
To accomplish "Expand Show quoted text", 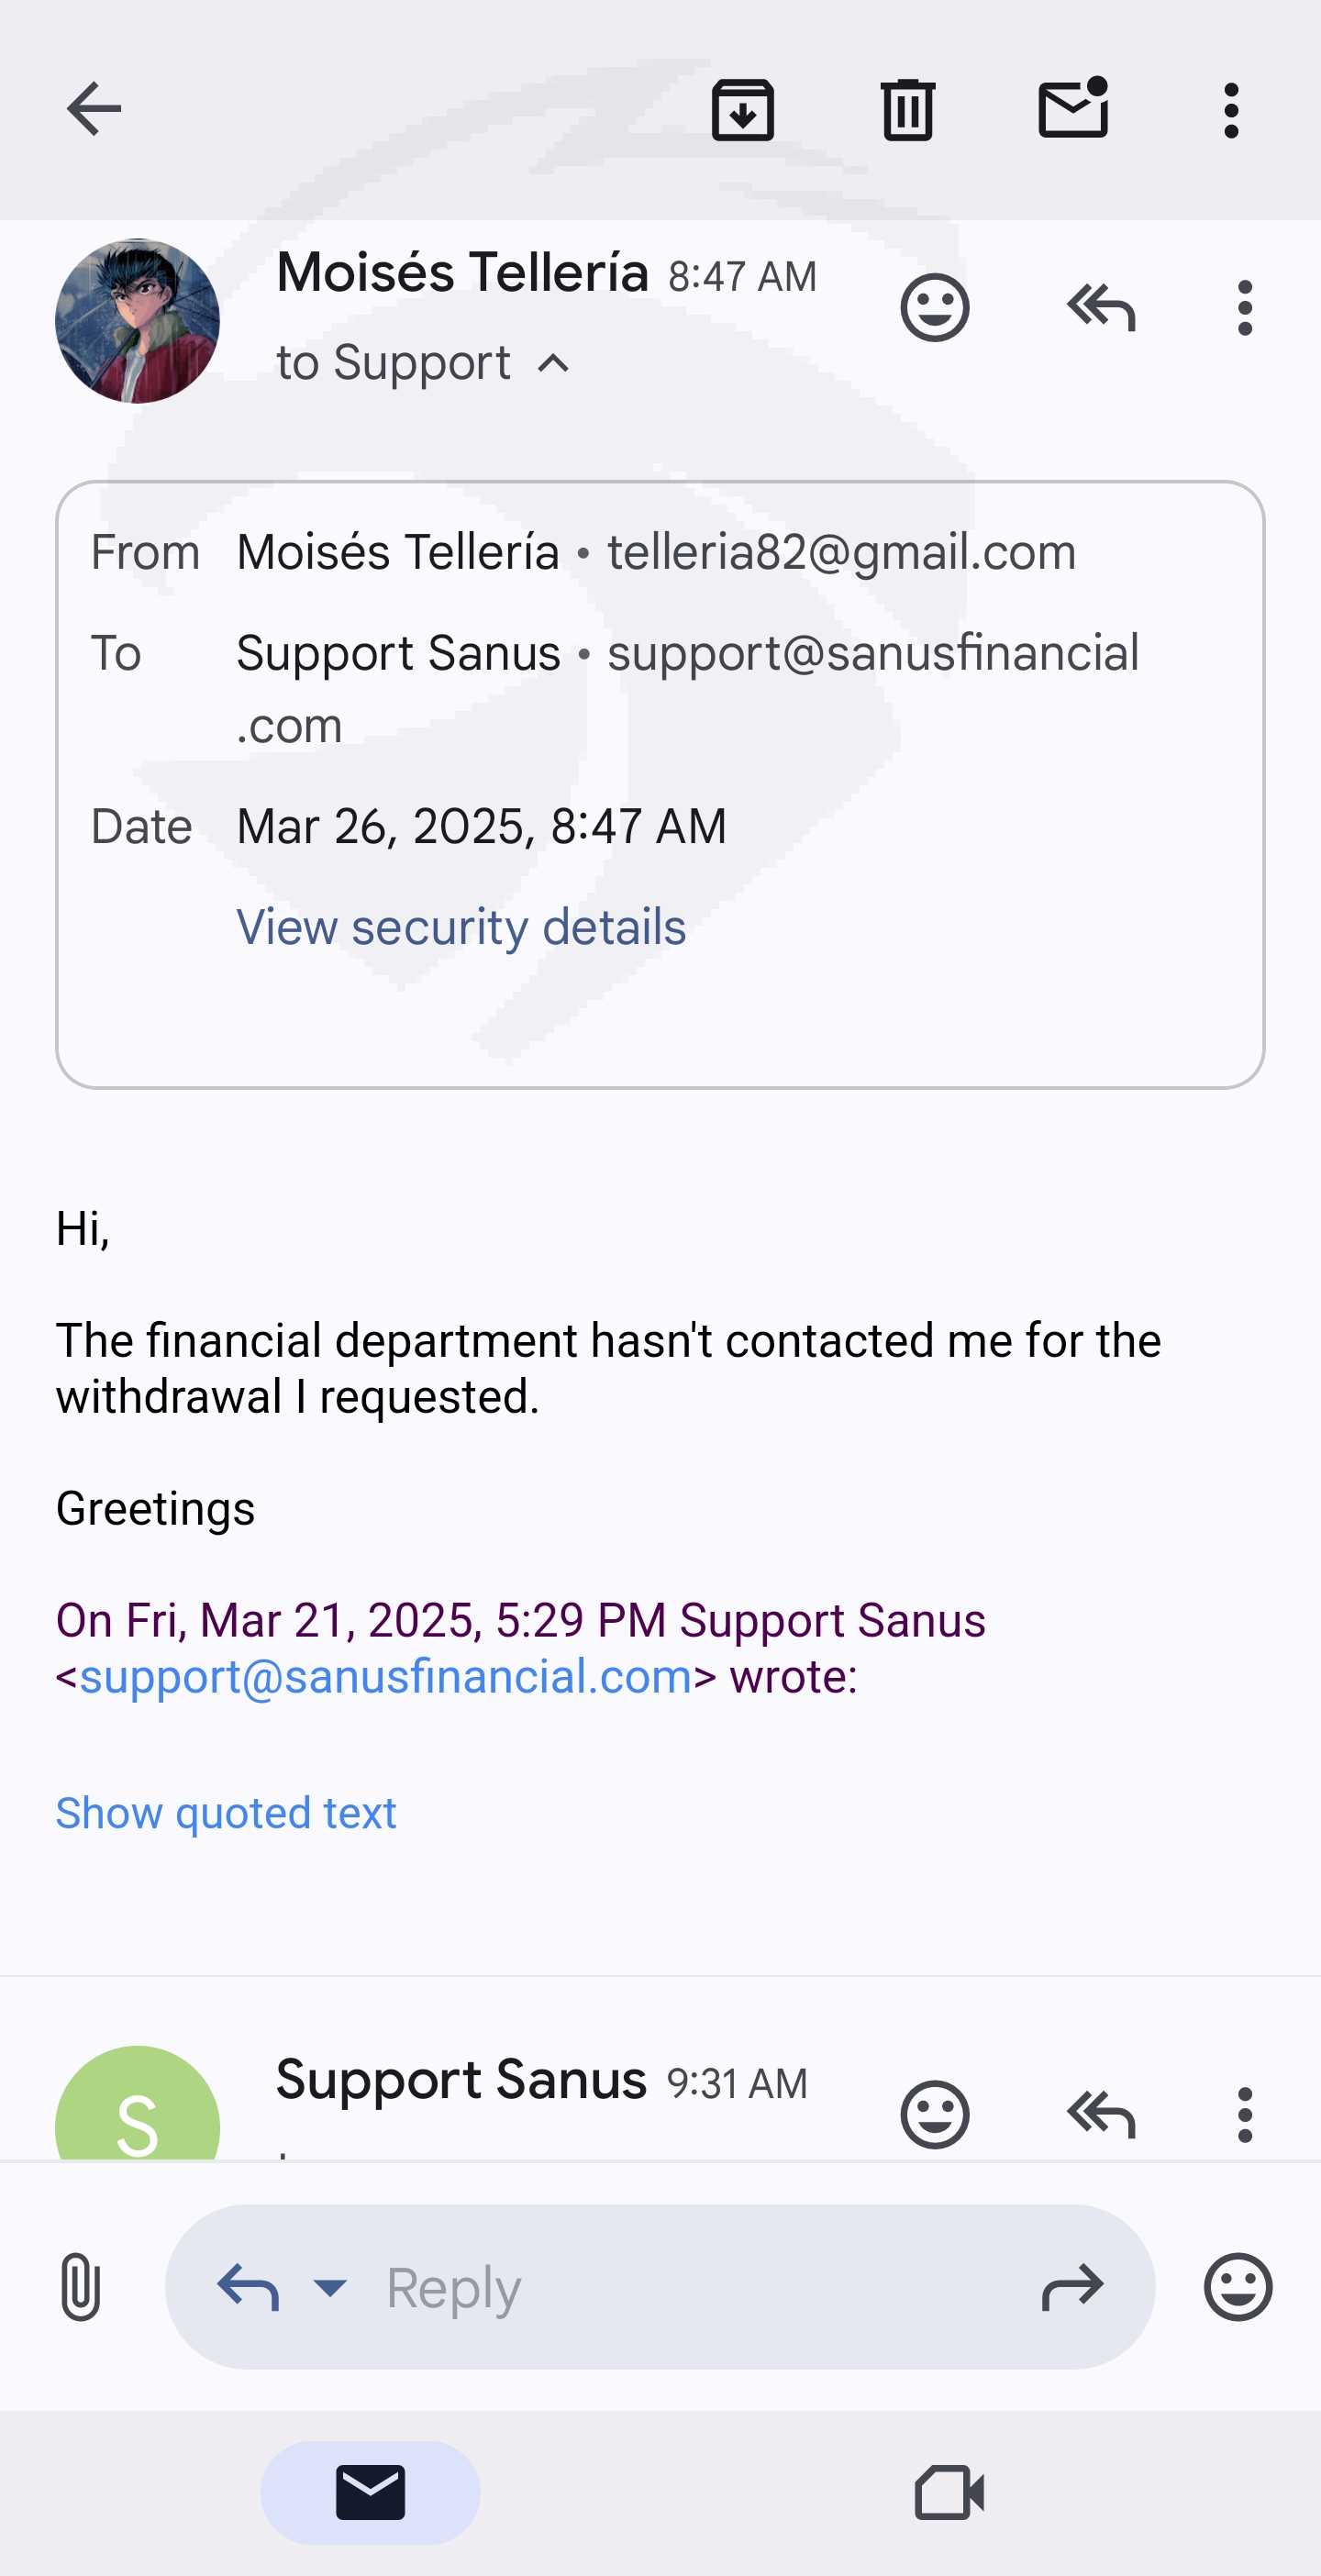I will [226, 1813].
